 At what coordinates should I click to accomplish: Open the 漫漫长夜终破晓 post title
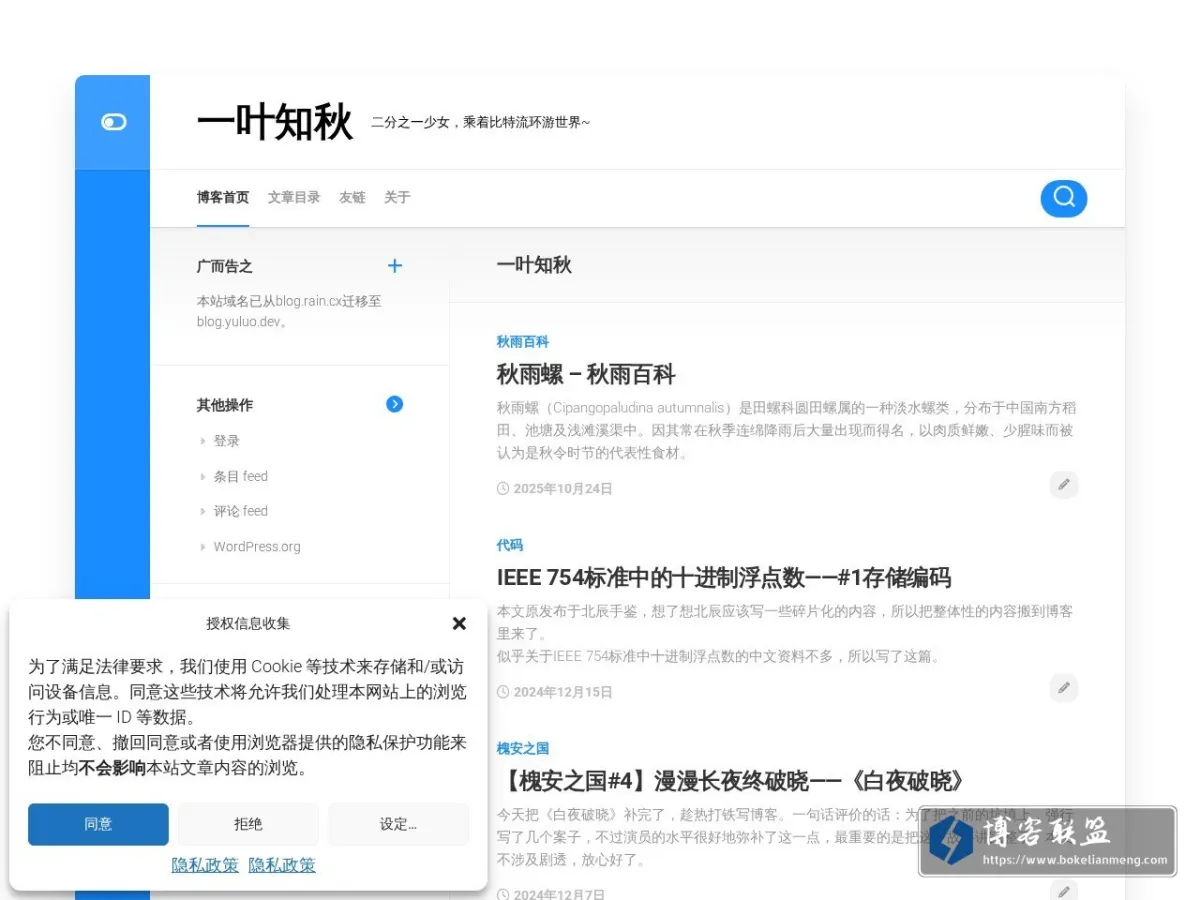[x=733, y=781]
